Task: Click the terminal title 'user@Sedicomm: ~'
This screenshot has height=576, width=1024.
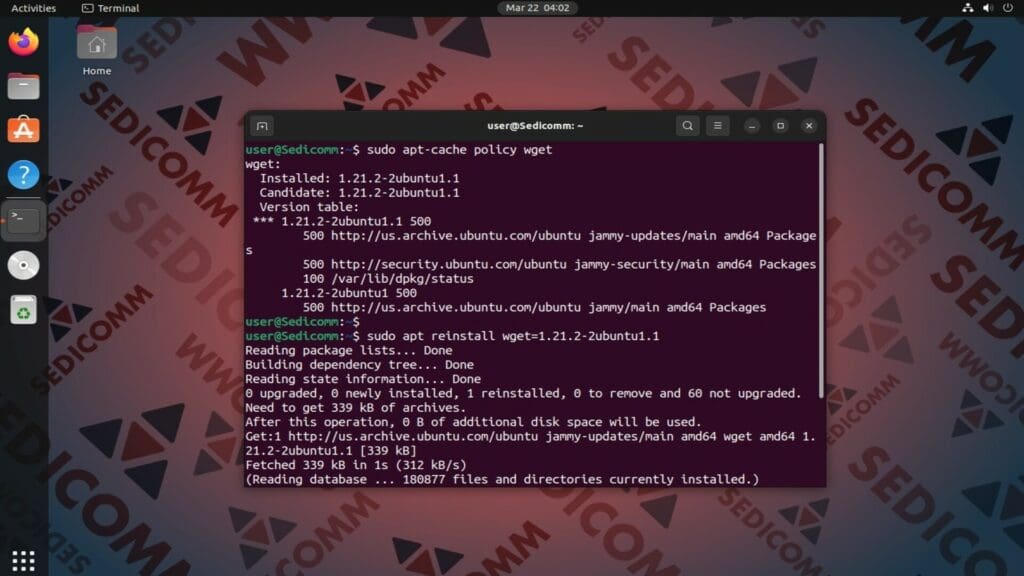Action: (x=535, y=125)
